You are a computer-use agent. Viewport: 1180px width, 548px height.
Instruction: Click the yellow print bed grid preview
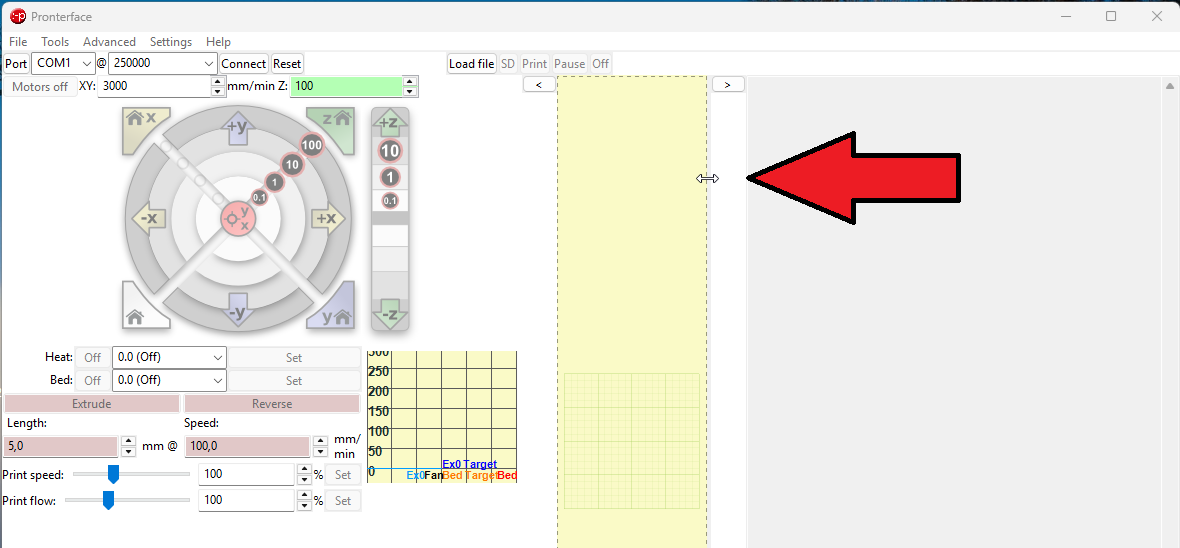click(x=632, y=441)
